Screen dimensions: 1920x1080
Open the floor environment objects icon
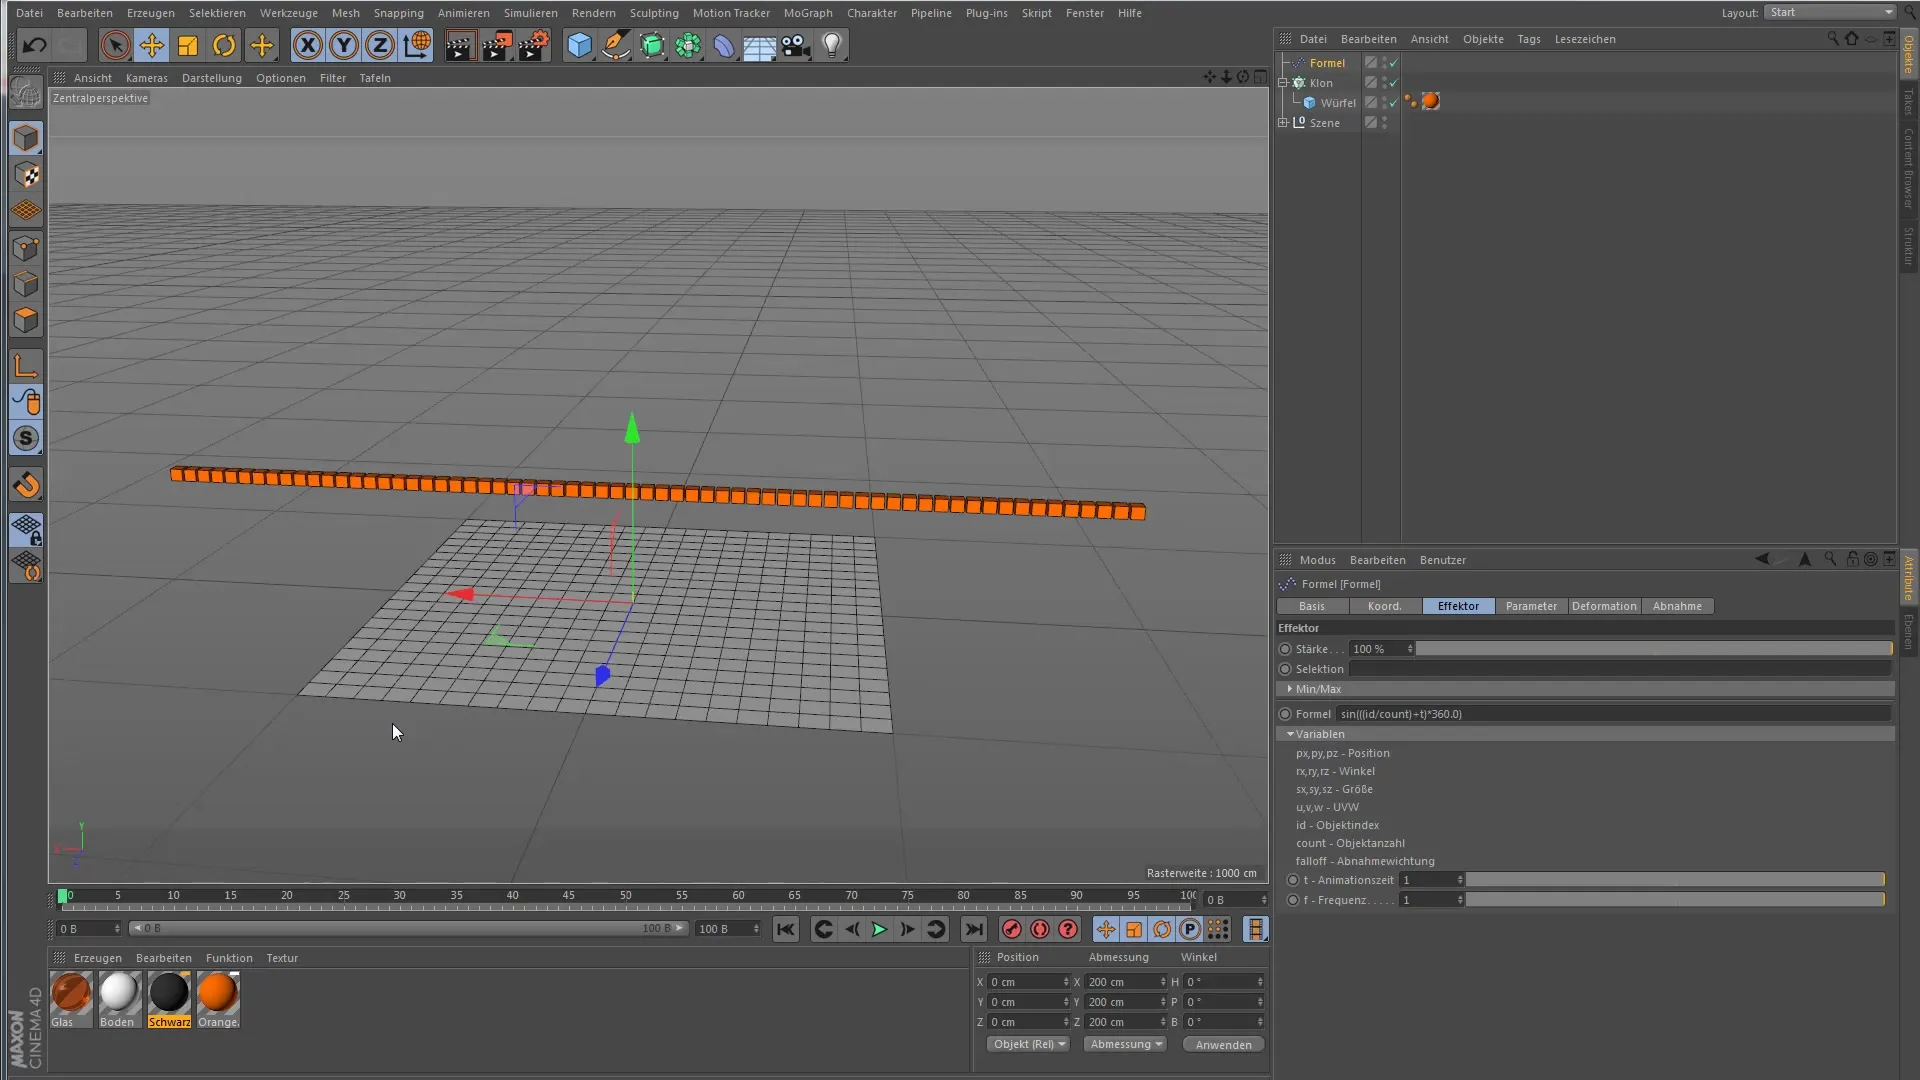[759, 45]
